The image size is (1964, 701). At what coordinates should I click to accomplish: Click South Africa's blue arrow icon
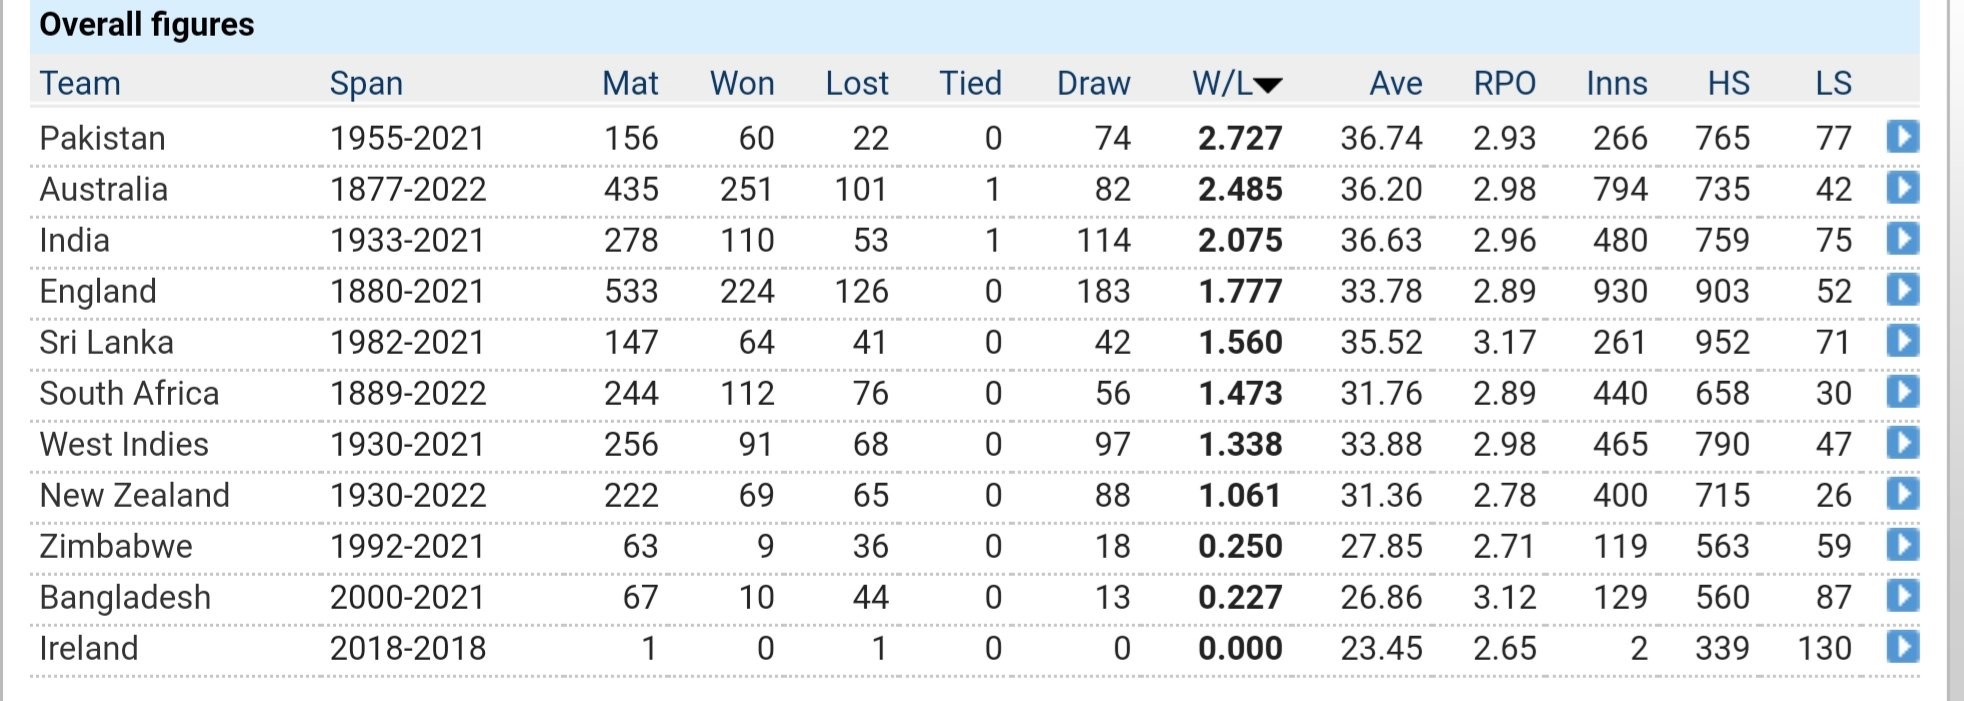point(1902,392)
